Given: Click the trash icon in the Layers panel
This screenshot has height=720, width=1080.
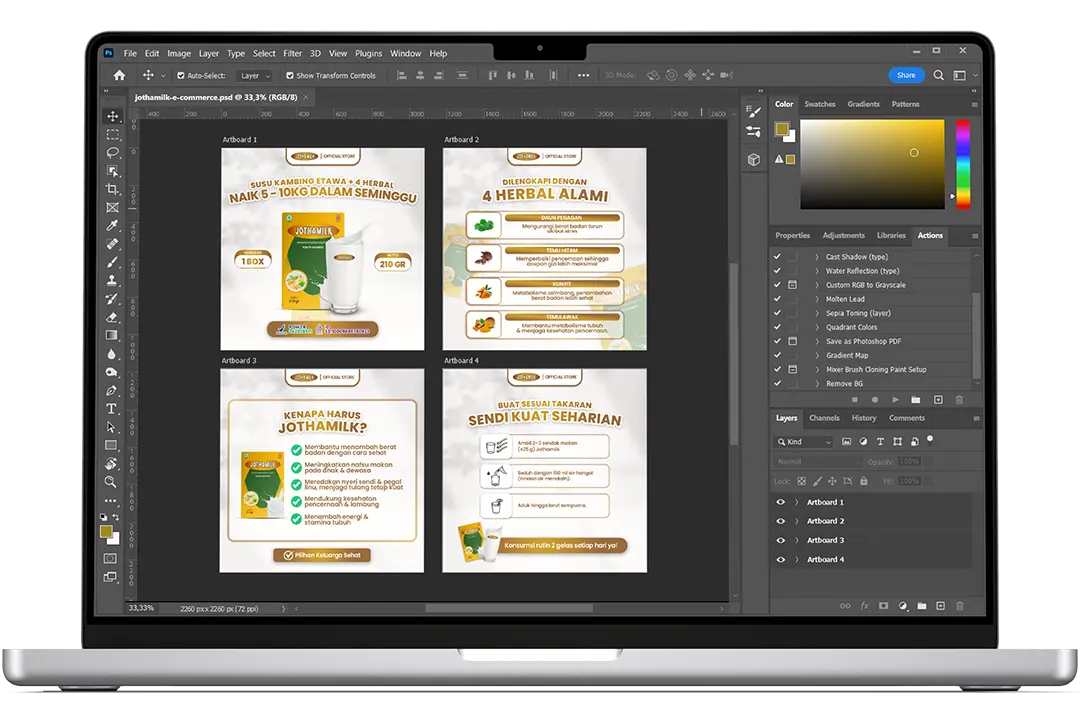Looking at the screenshot, I should (960, 606).
